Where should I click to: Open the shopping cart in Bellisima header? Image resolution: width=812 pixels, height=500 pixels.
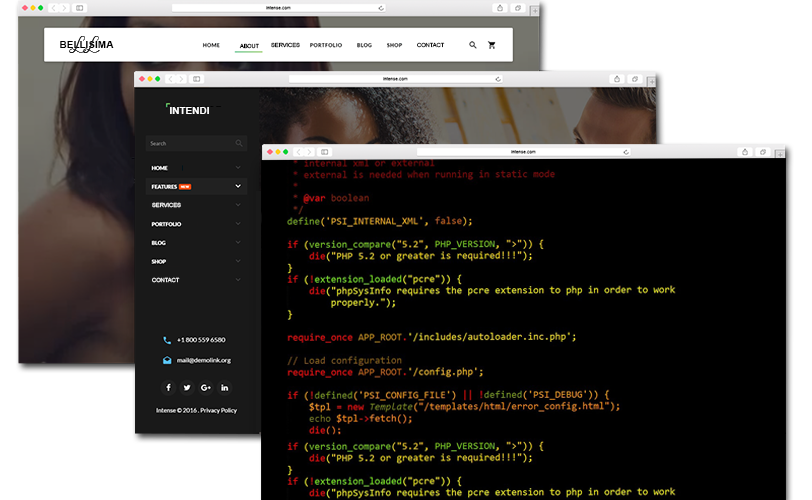point(491,45)
